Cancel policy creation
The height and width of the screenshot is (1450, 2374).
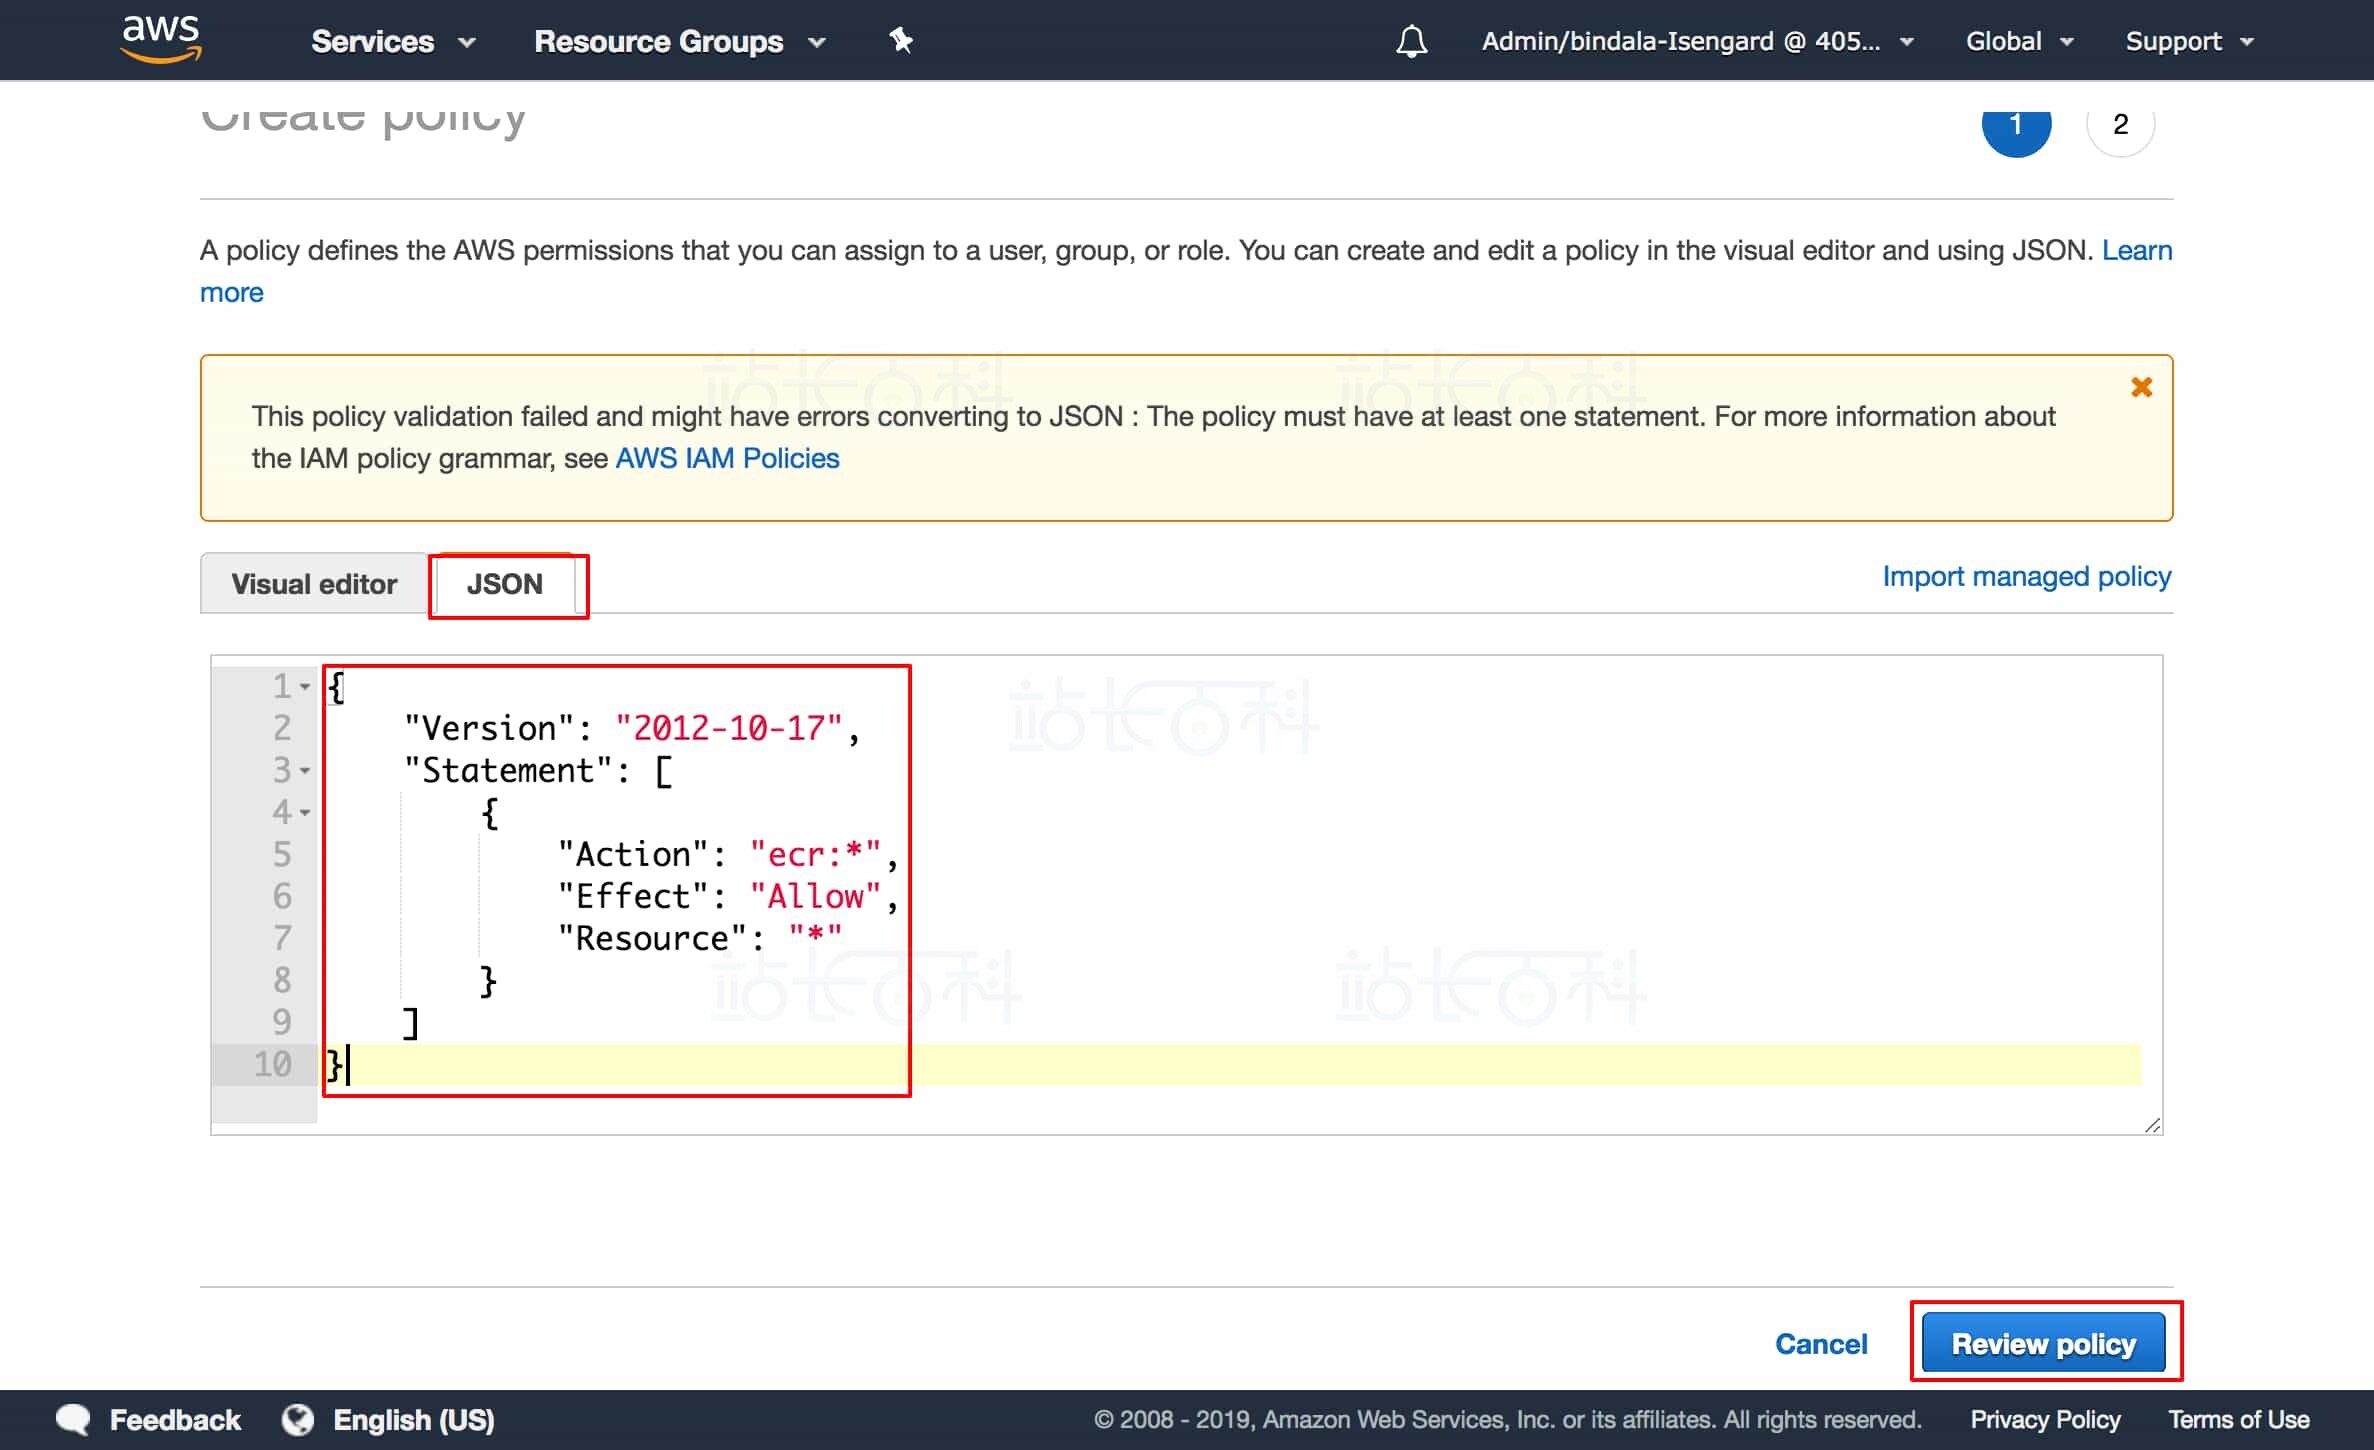point(1820,1344)
